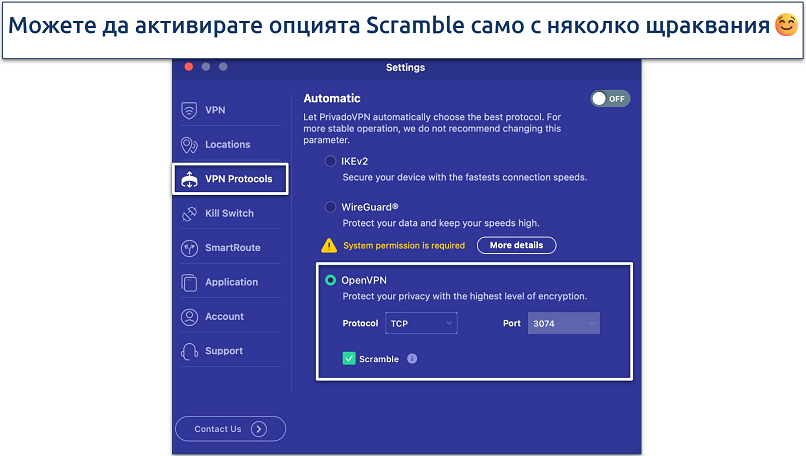Select the OpenVPN radio button

pyautogui.click(x=330, y=281)
